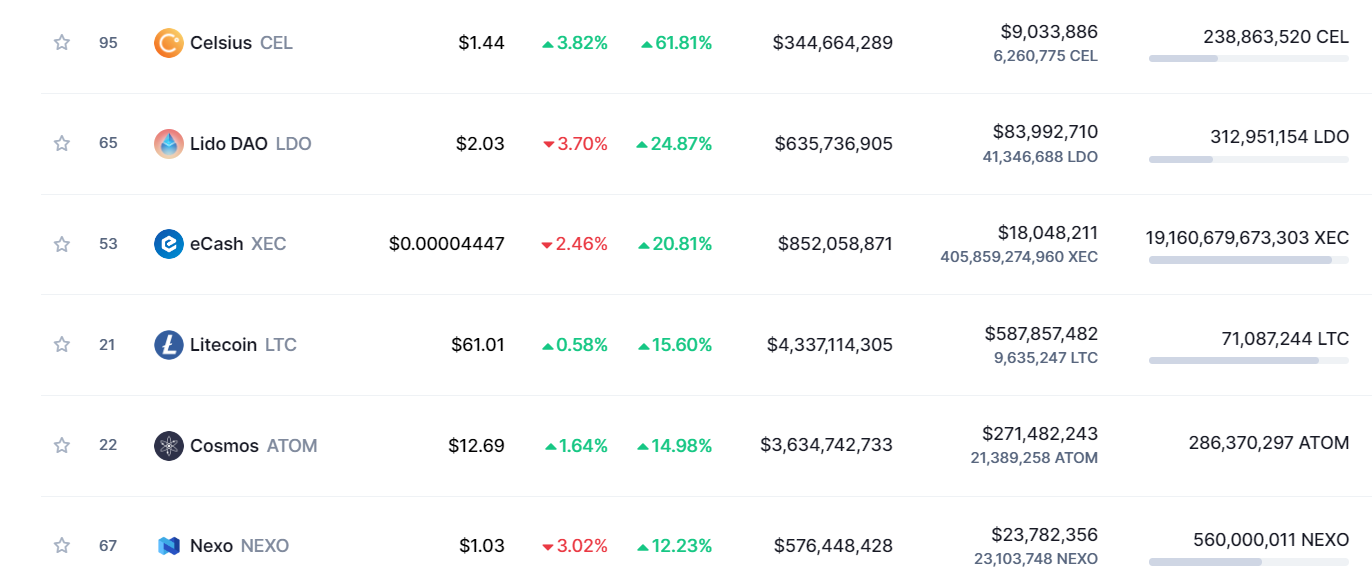Go to the Cosmos ATOM page
This screenshot has height=588, width=1372.
coord(225,445)
